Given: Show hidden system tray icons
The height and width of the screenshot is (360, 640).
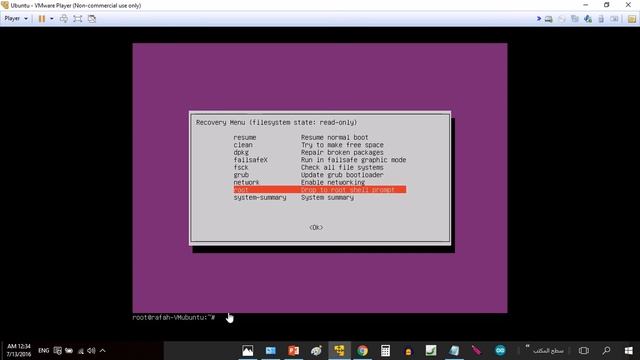Looking at the screenshot, I should [103, 351].
